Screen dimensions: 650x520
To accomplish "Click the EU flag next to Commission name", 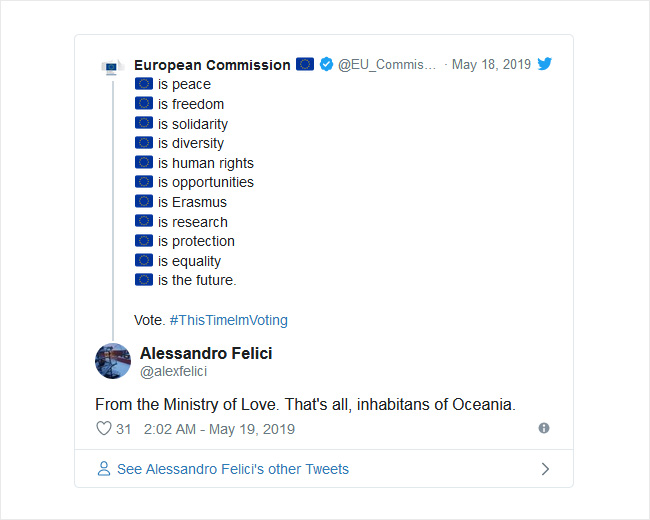I will (x=305, y=64).
